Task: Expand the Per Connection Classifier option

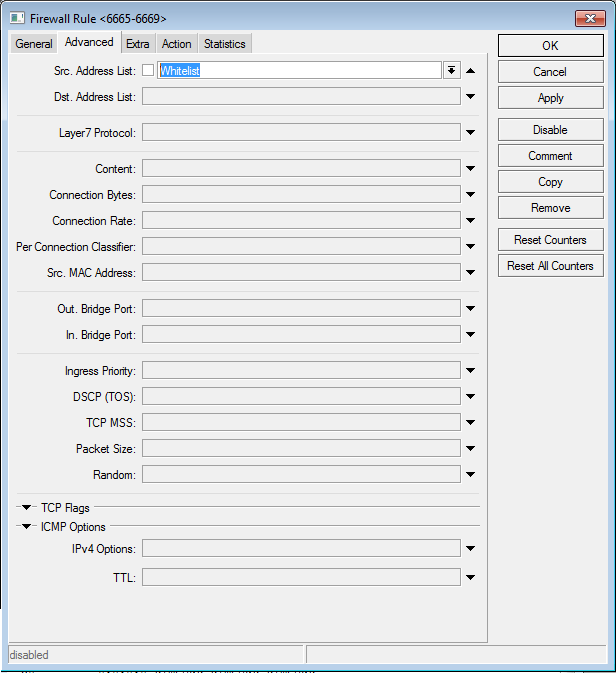Action: (470, 246)
